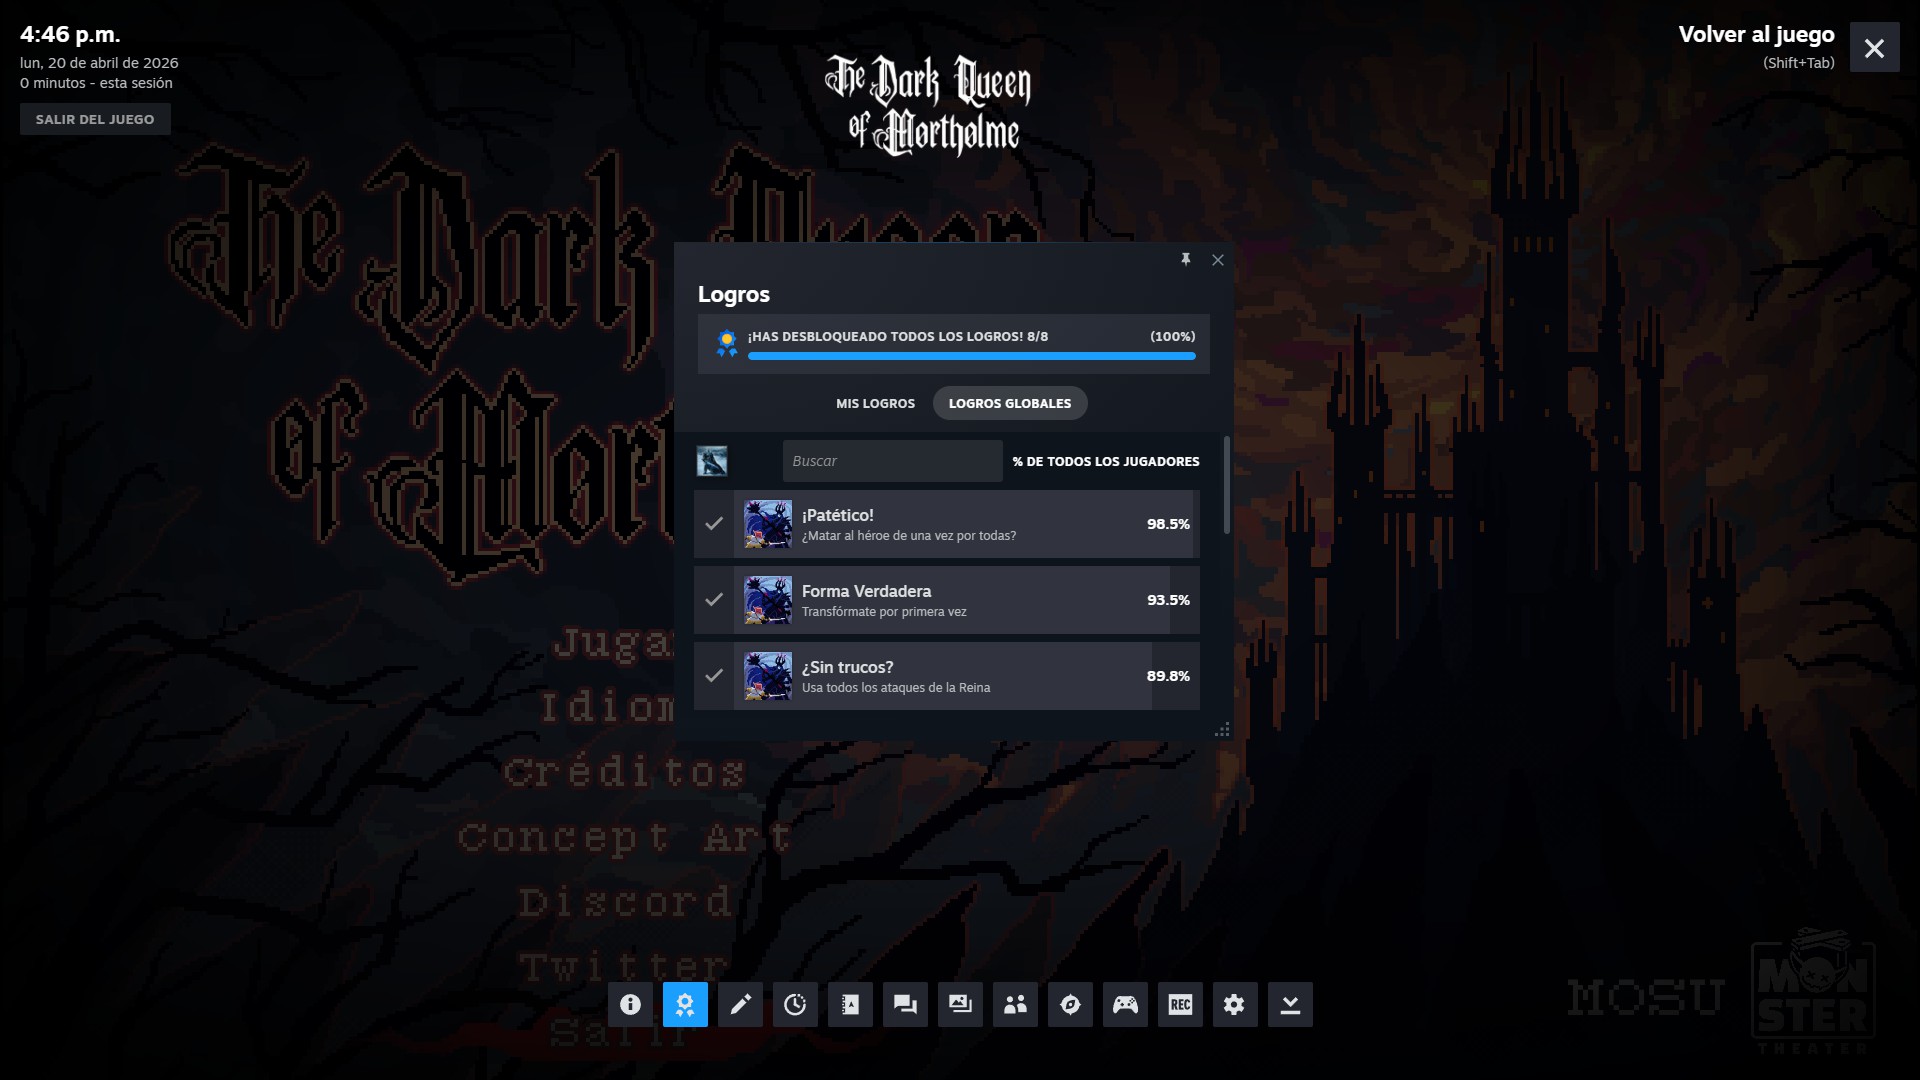Screen dimensions: 1920x1080
Task: Click Salir del Juego button
Action: coord(95,119)
